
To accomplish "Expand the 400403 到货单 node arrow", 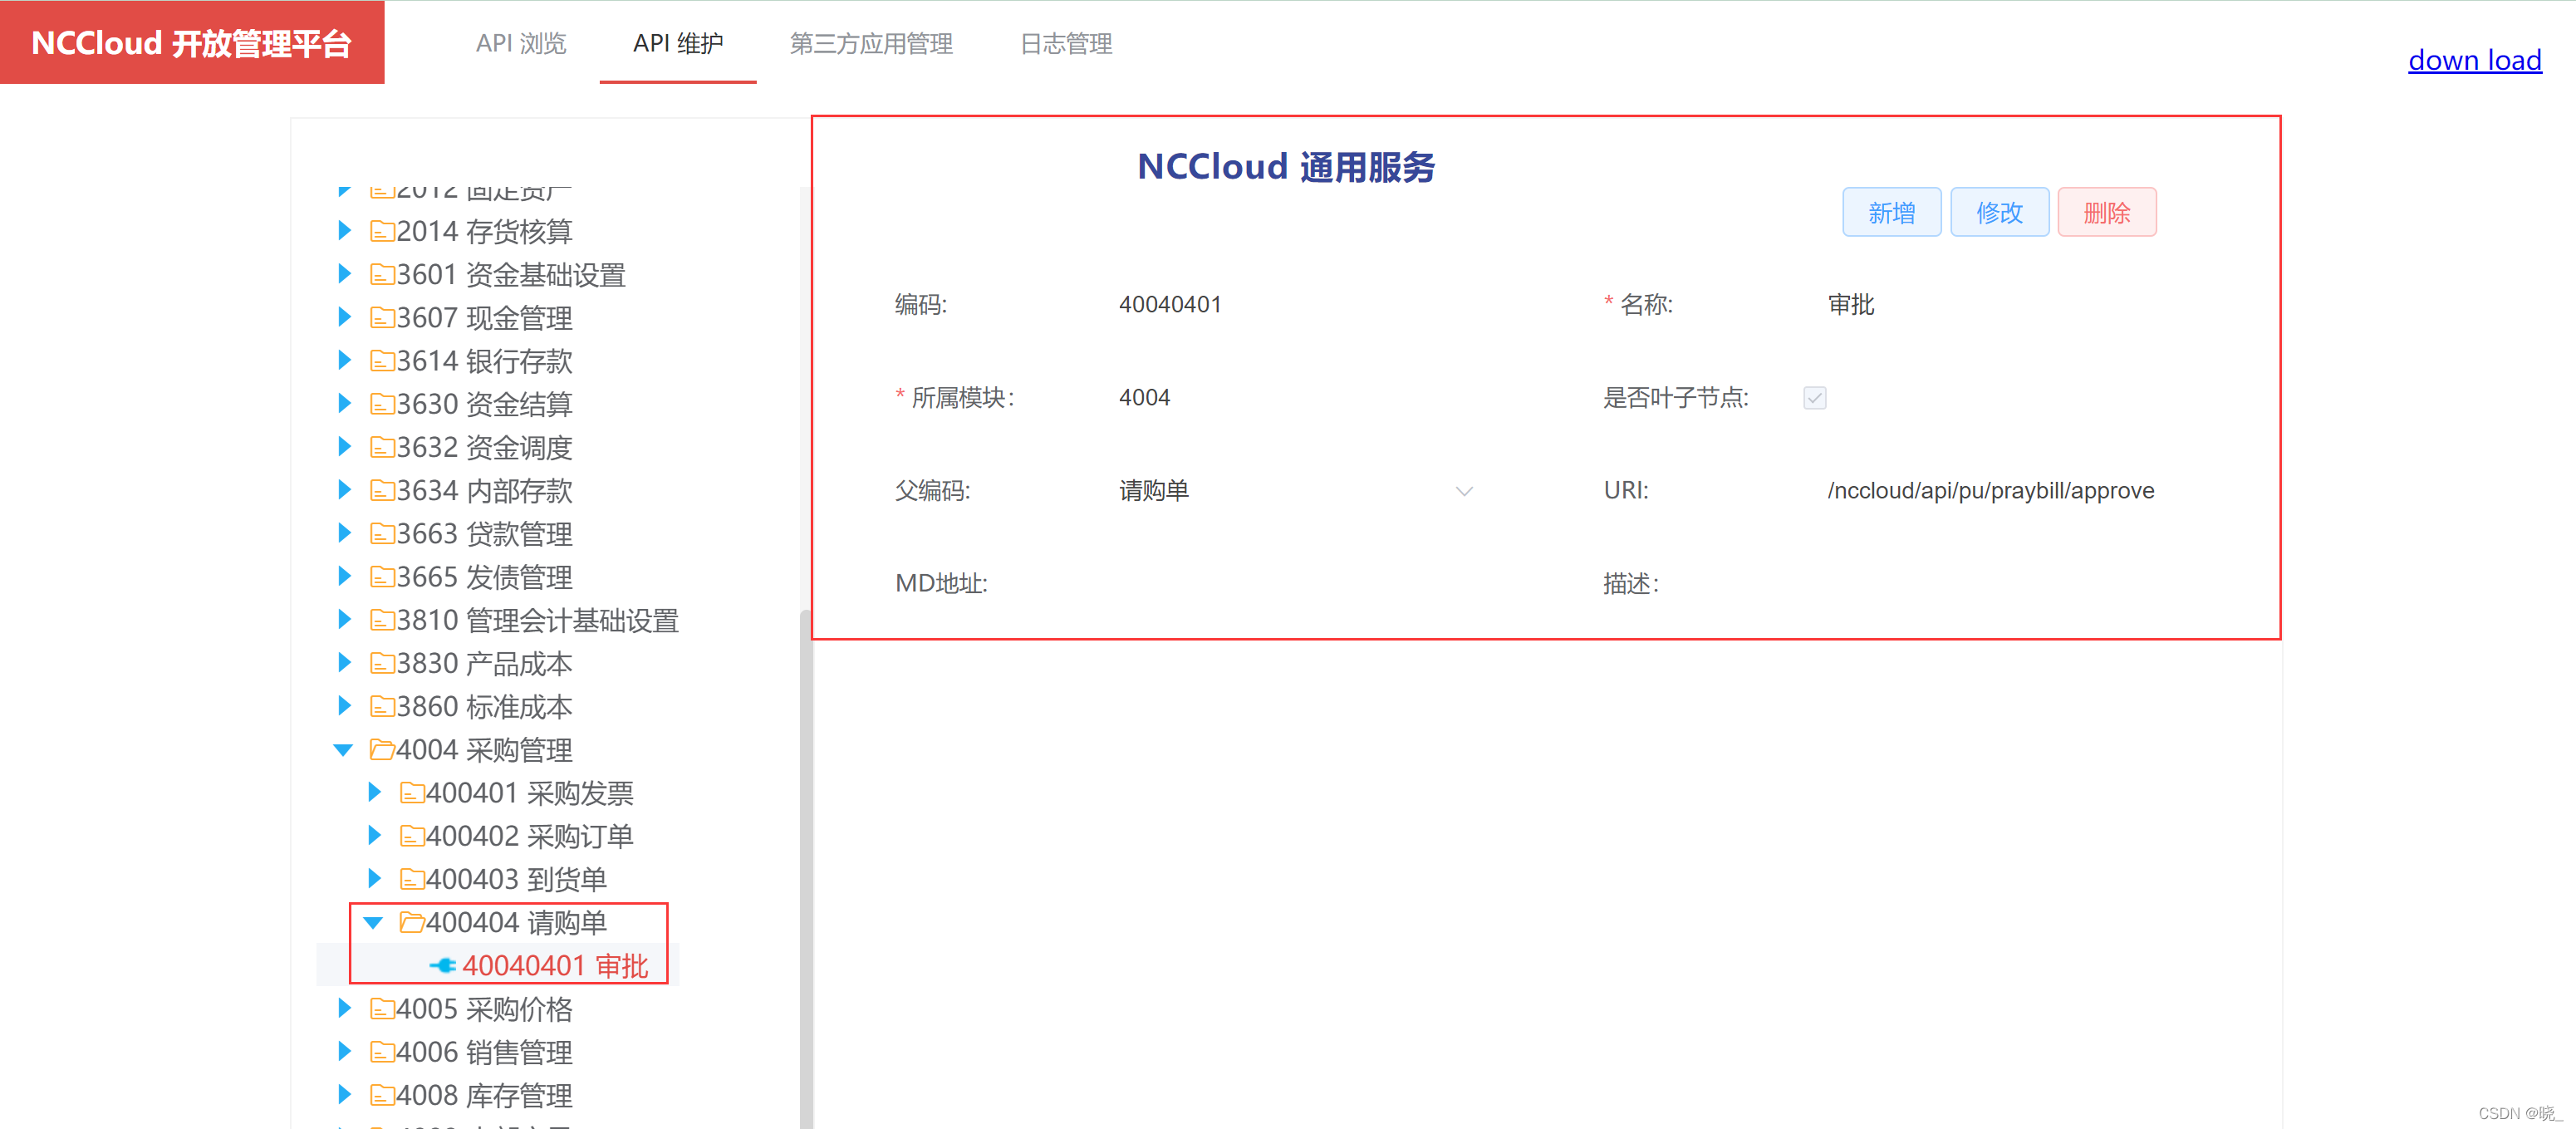I will tap(374, 879).
